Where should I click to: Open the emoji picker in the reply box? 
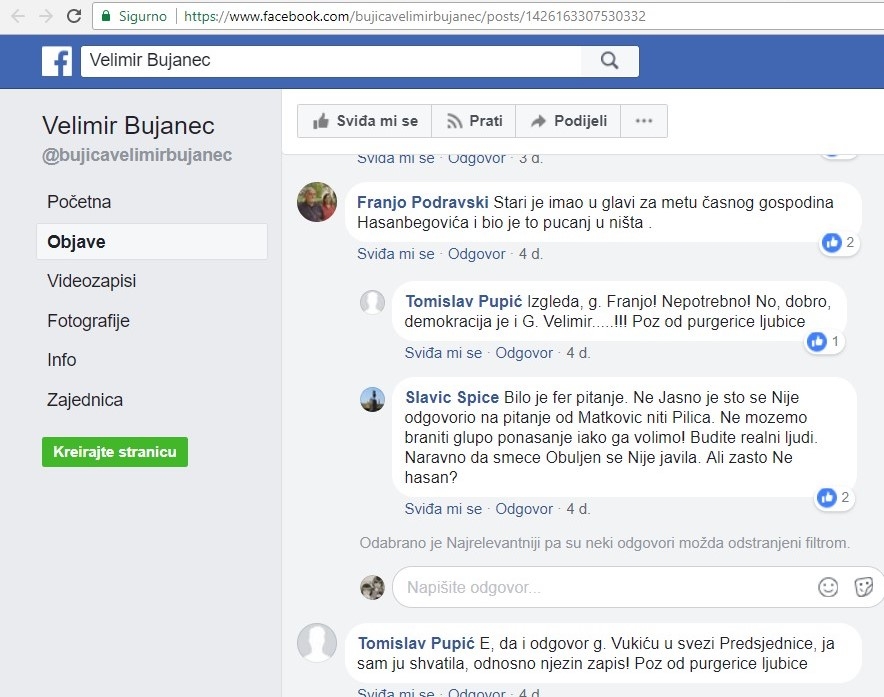[x=828, y=587]
